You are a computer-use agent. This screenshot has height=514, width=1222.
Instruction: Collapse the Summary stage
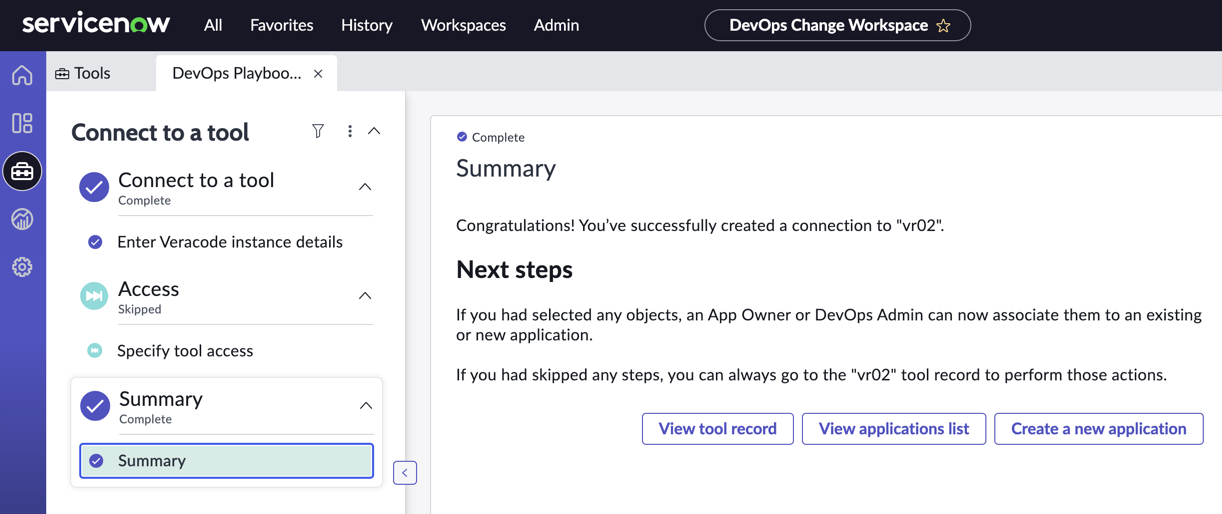366,406
